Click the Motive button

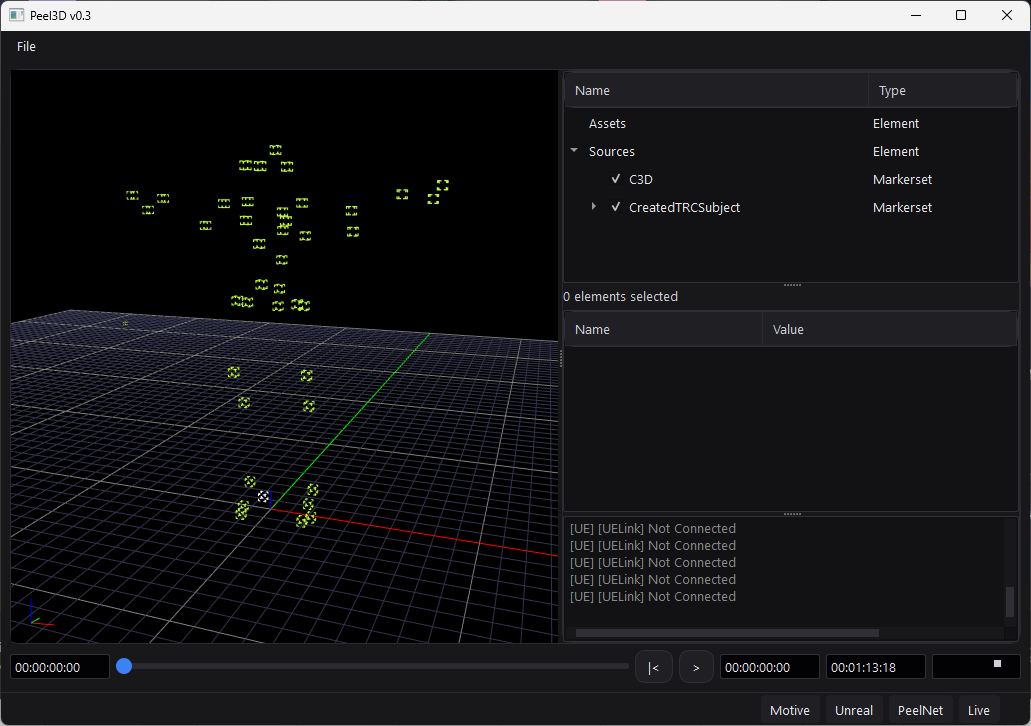[x=789, y=710]
